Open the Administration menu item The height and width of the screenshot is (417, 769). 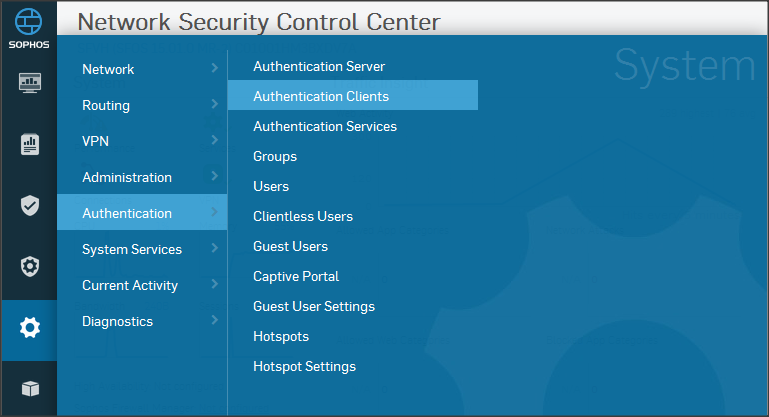(x=127, y=177)
